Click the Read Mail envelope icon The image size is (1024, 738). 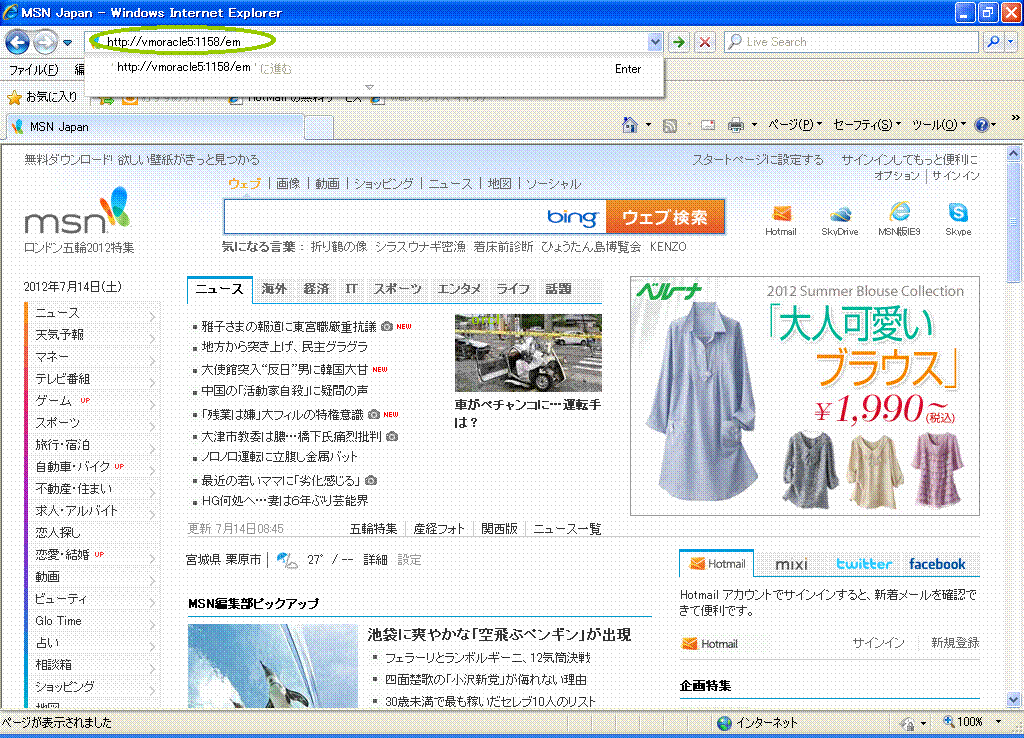pyautogui.click(x=708, y=125)
